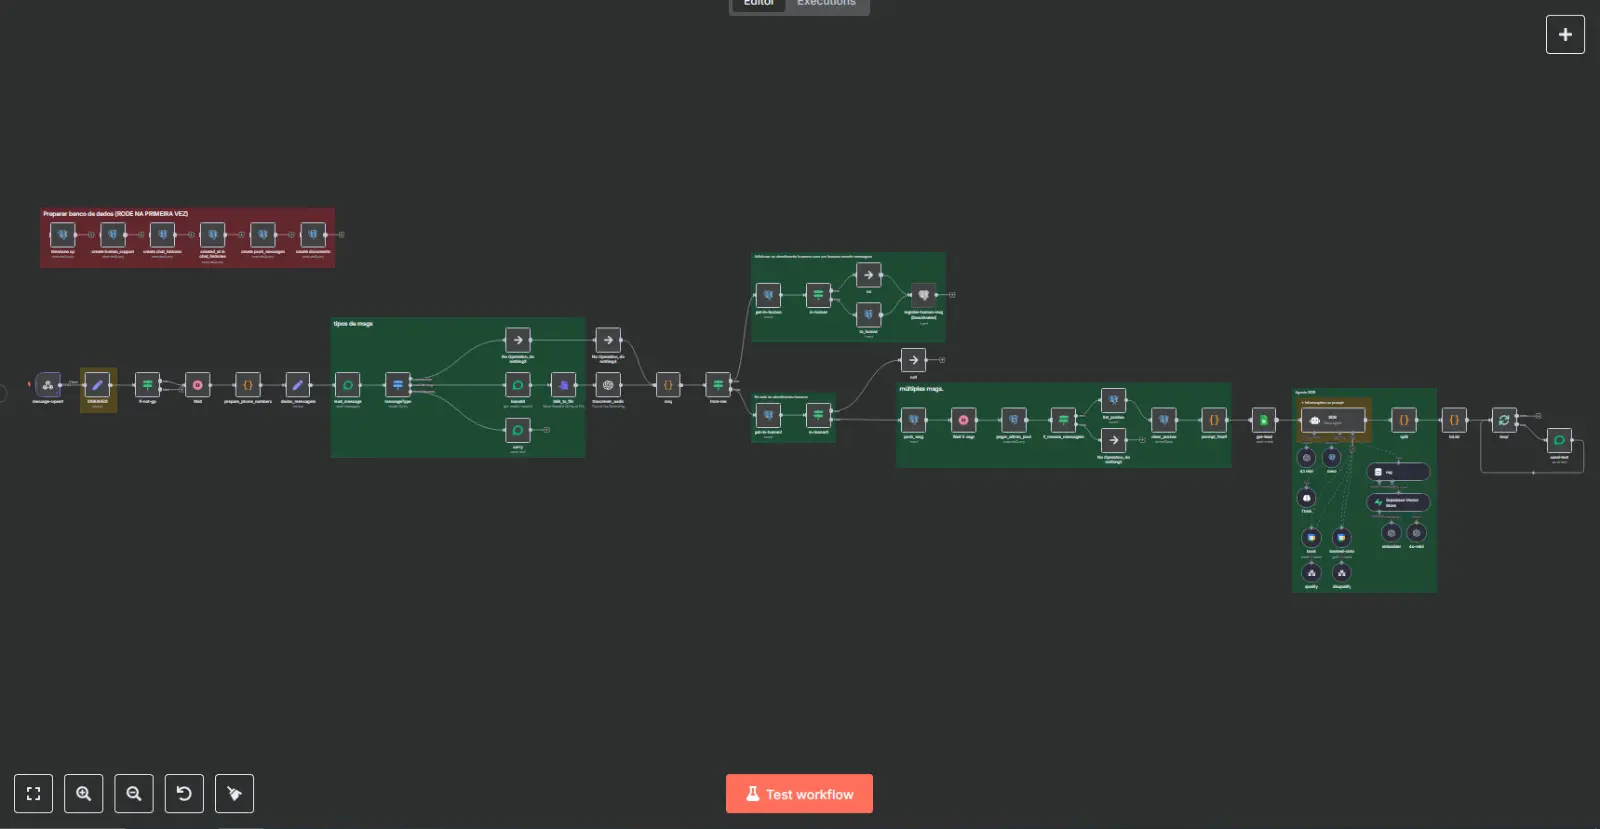The image size is (1600, 829).
Task: Switch to the Executions tab
Action: click(826, 3)
